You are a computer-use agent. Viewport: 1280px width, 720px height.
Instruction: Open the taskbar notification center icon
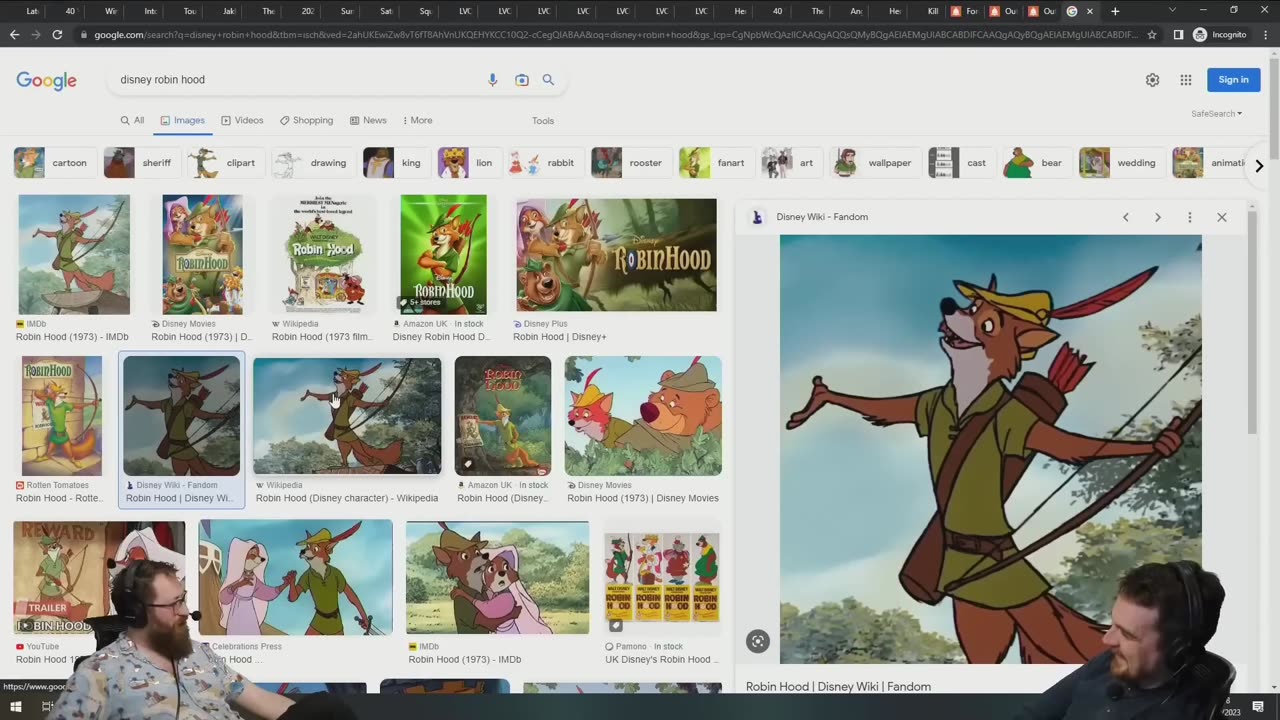point(1258,707)
